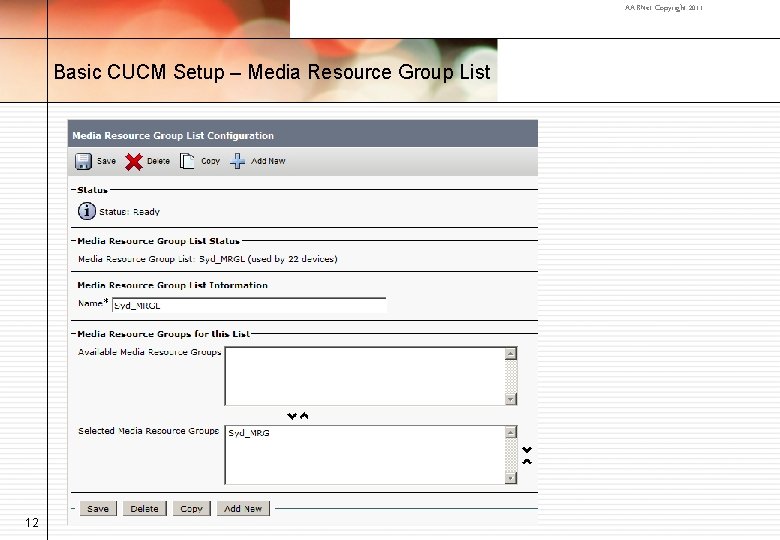Click the blue plus Add New icon
Screen dimensions: 780x540
(x=237, y=161)
